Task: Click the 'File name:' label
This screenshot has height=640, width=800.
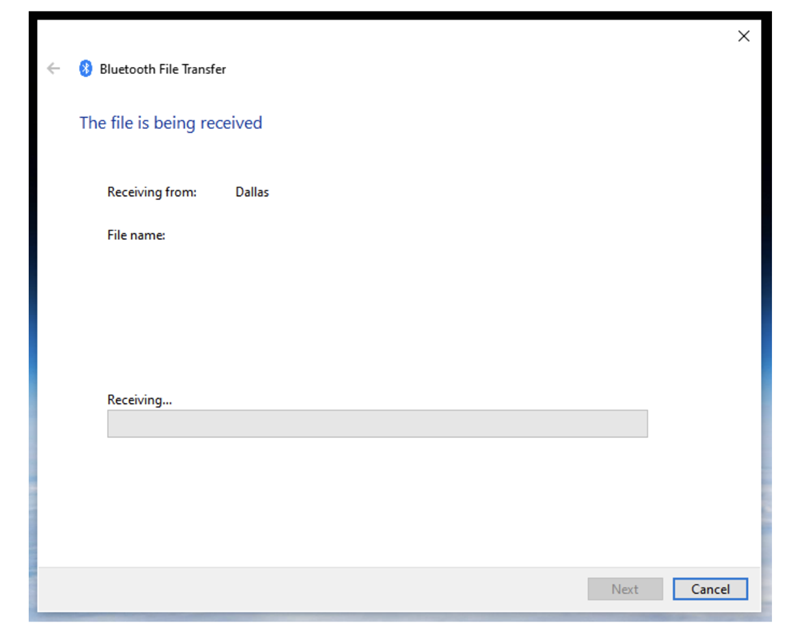Action: click(136, 236)
